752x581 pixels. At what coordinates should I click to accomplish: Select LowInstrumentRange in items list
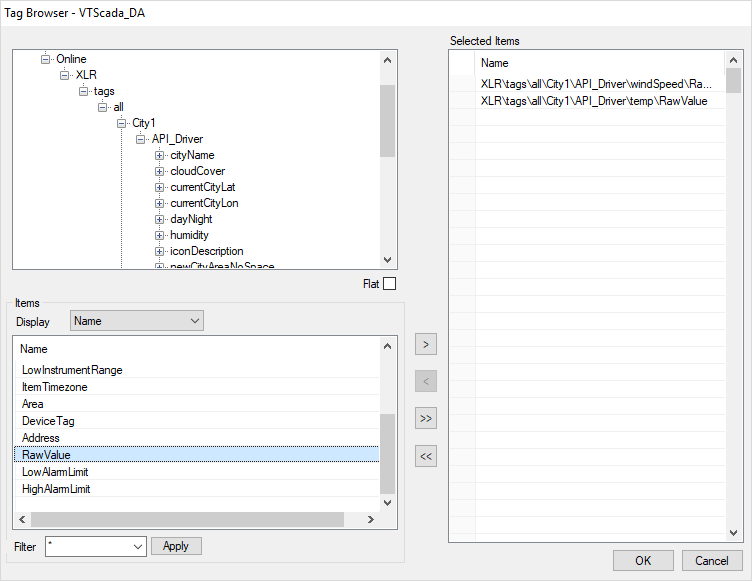(x=197, y=370)
